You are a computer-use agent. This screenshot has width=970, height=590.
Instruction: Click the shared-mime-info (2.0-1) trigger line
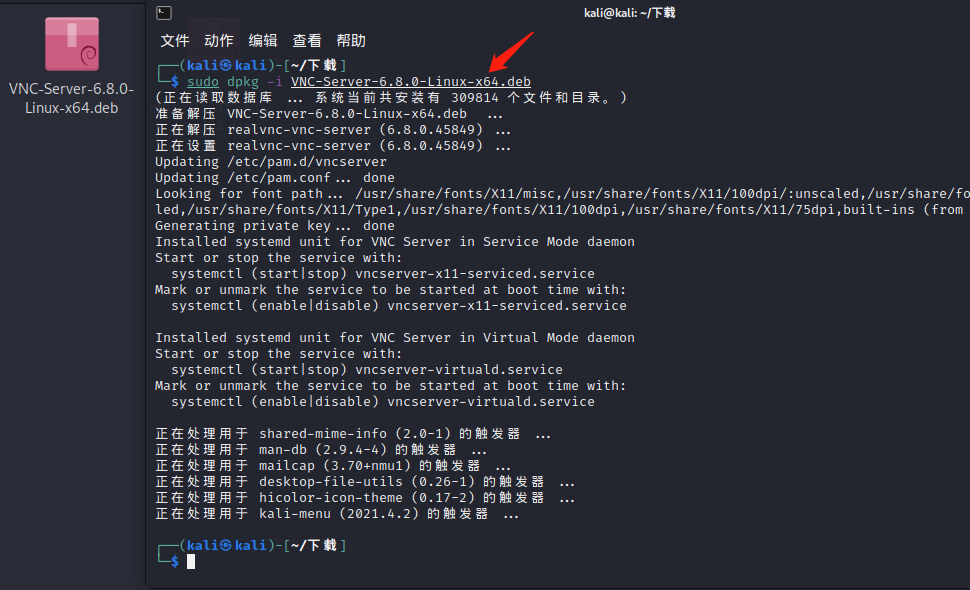click(x=353, y=434)
